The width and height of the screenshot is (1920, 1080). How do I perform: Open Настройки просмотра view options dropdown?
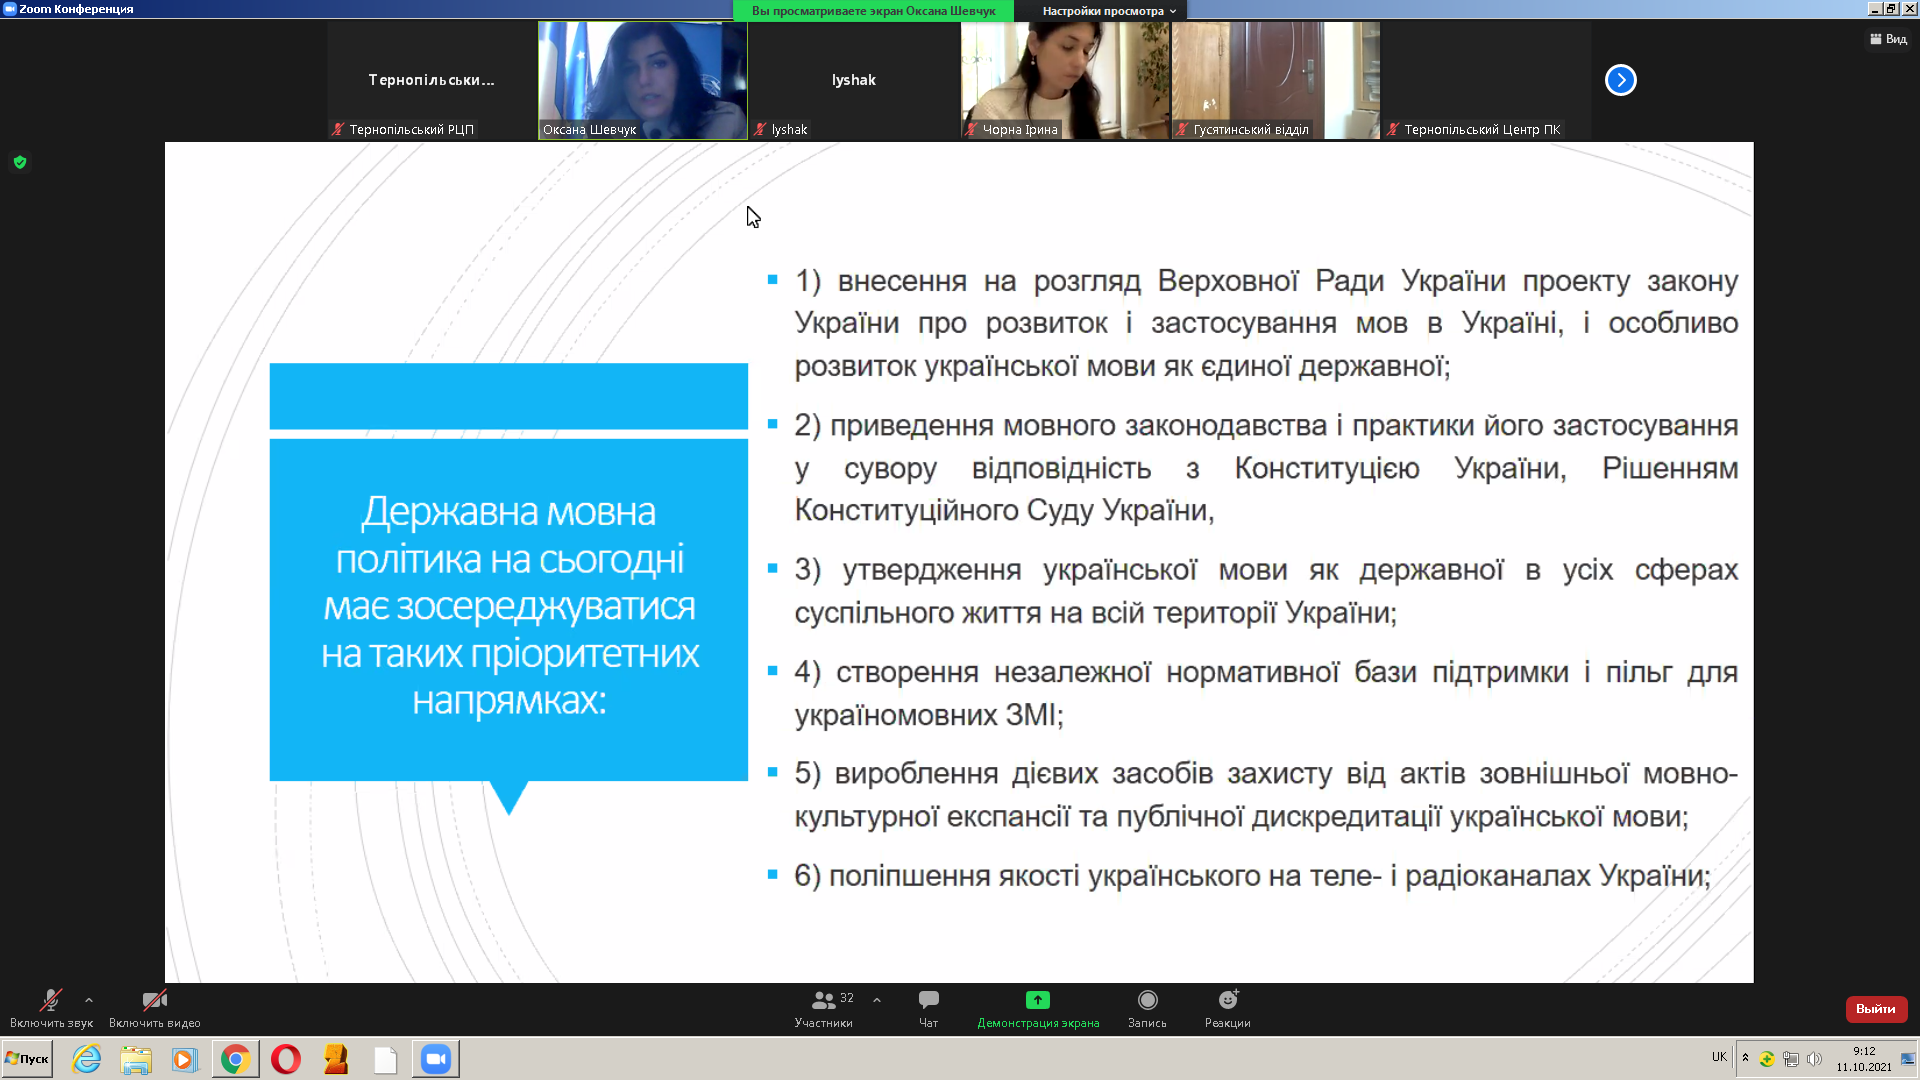pos(1109,11)
